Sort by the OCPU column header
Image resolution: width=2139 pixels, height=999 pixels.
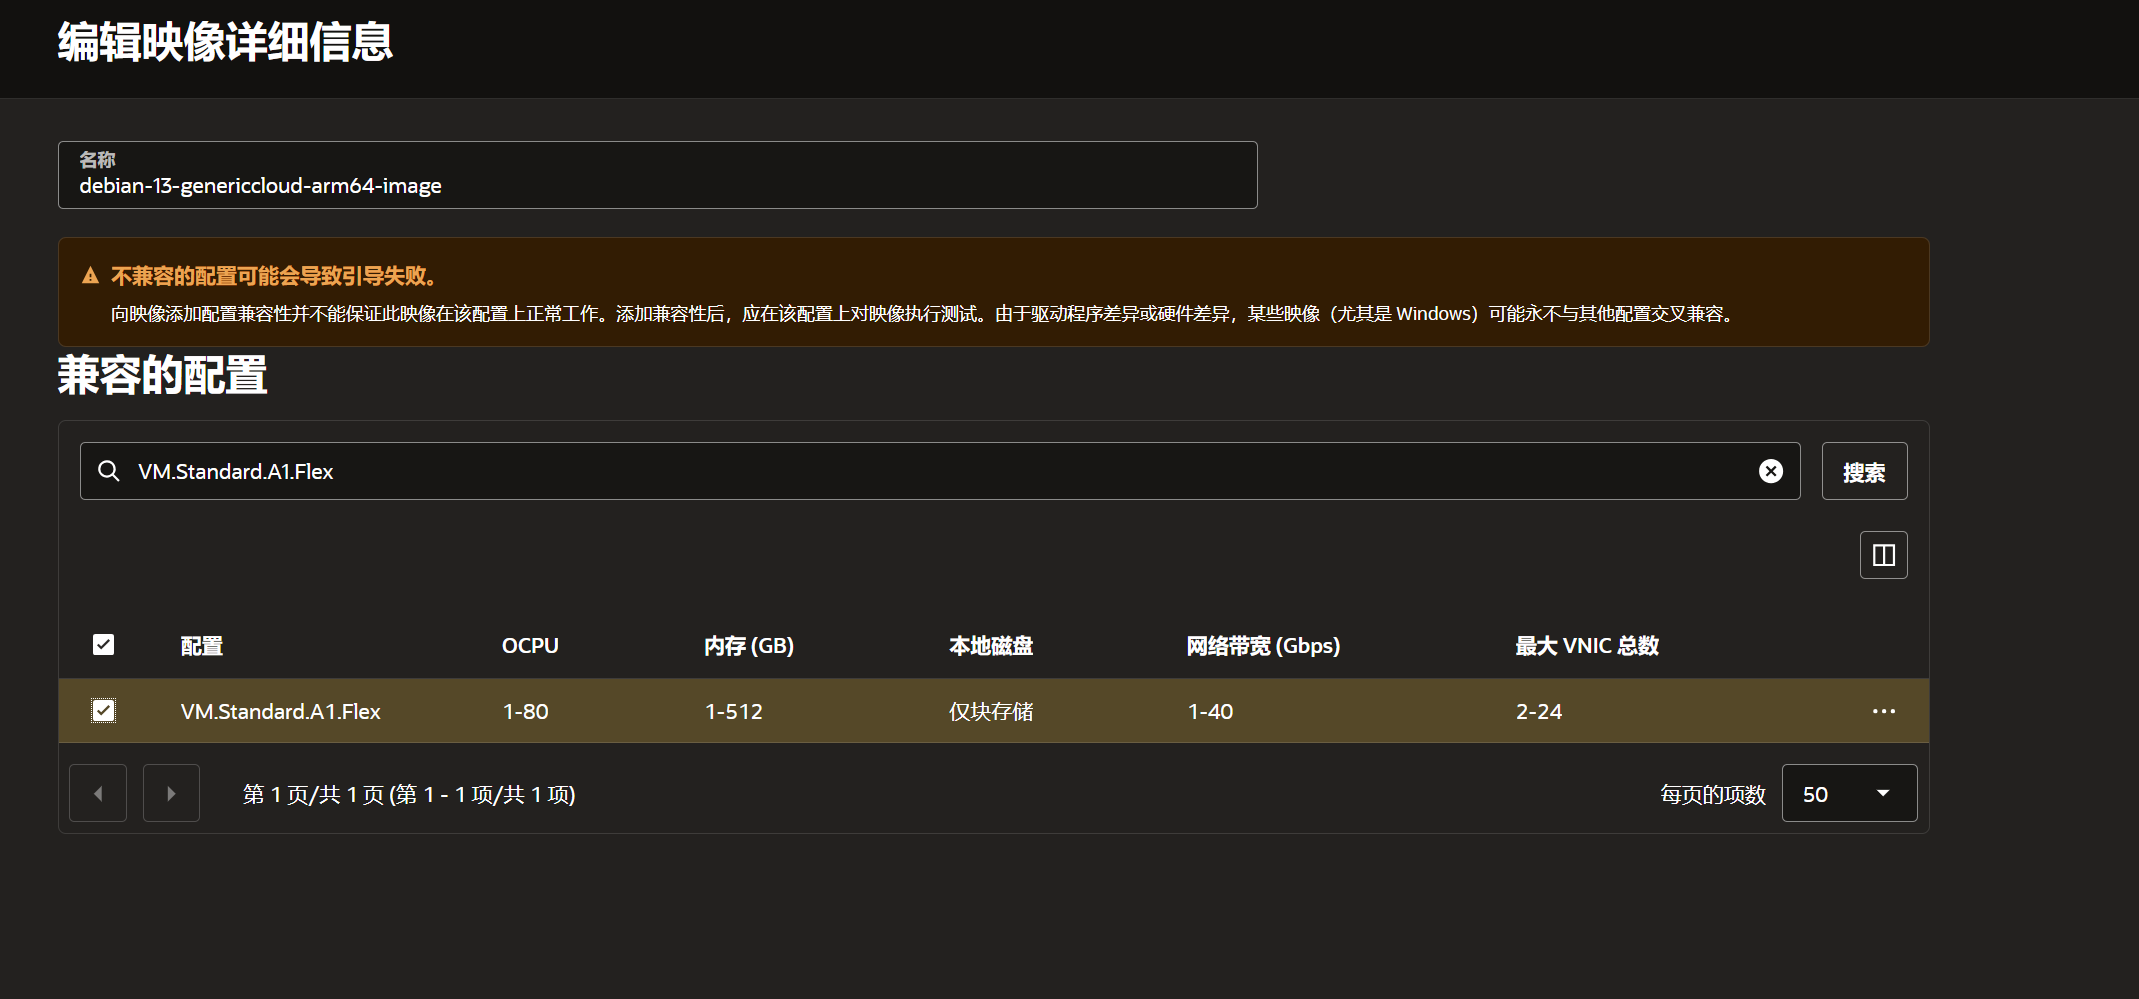tap(530, 646)
